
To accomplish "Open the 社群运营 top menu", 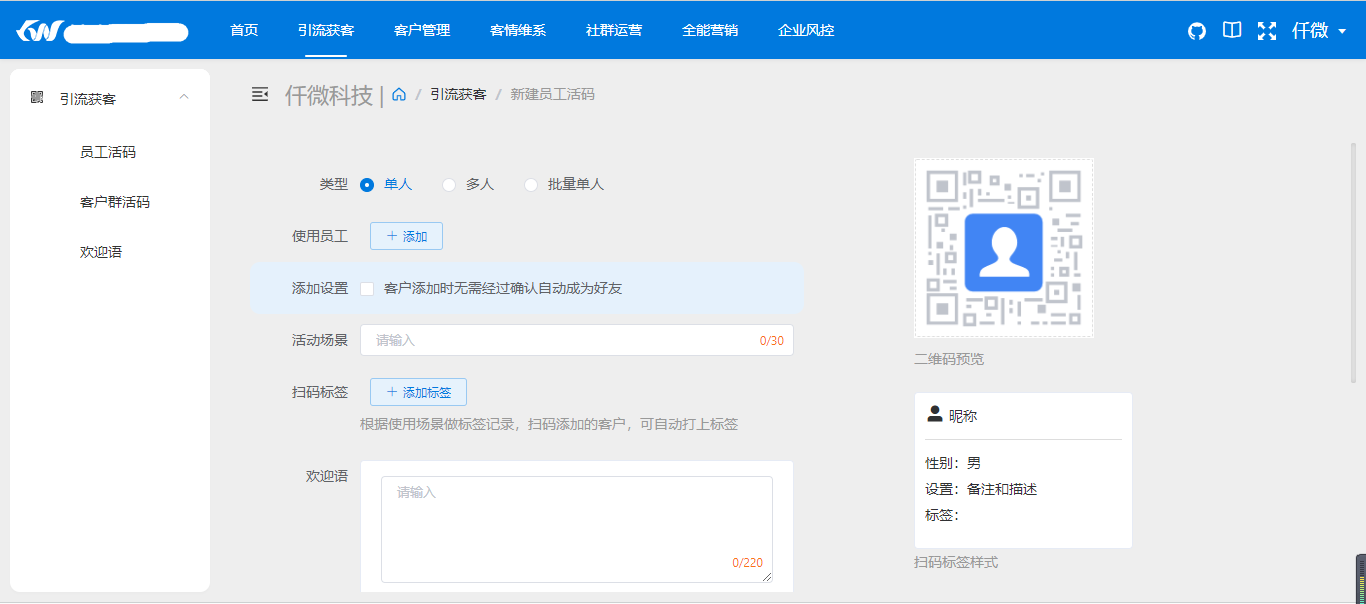I will 614,30.
